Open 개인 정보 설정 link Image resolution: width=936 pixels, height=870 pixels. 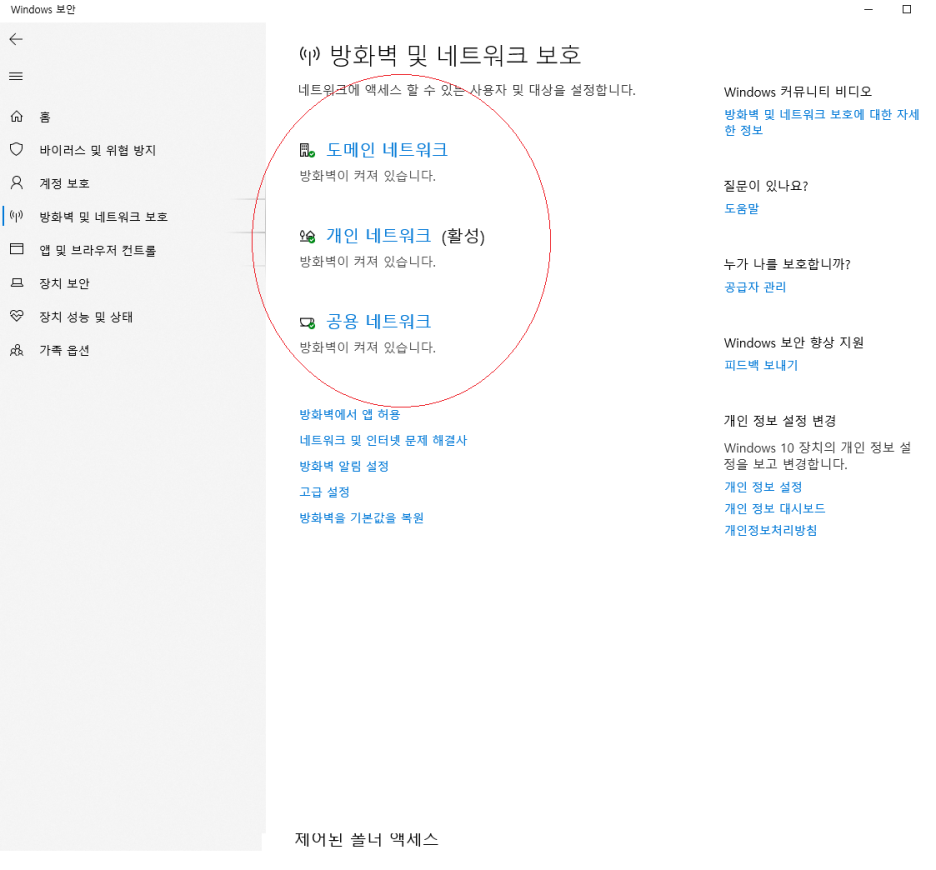pos(763,487)
